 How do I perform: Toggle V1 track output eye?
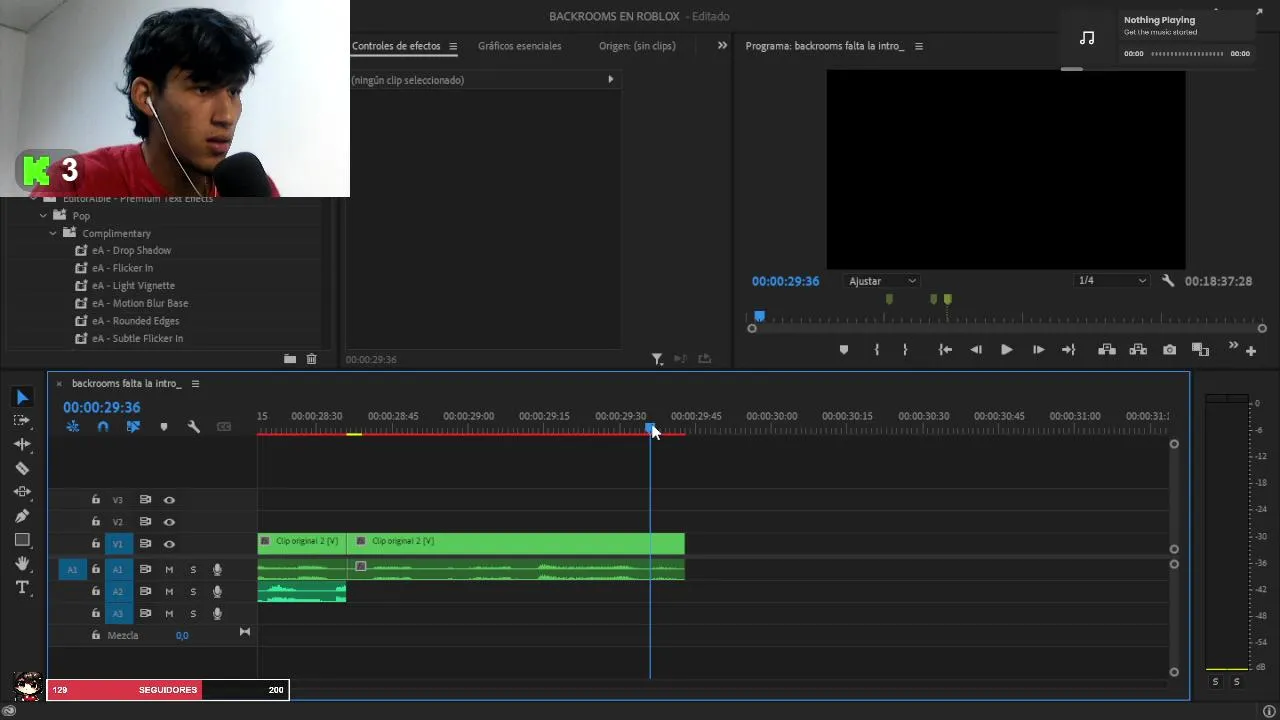(169, 544)
